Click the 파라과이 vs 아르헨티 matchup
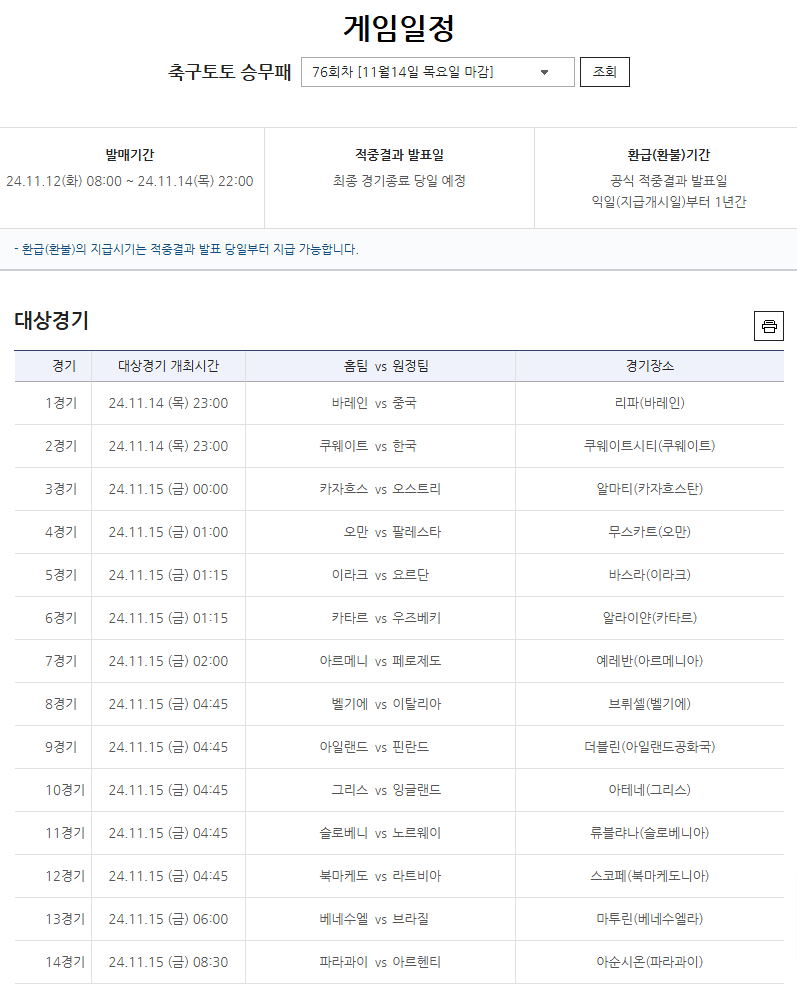Viewport: 797px width, 988px height. [380, 962]
